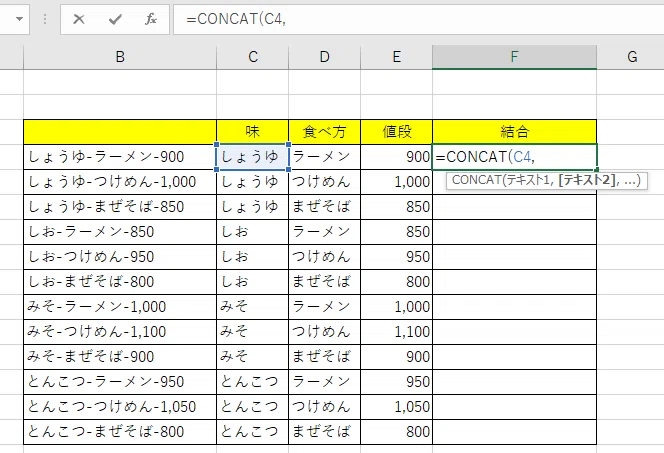The width and height of the screenshot is (664, 453).
Task: Click CONCAT link in function tooltip
Action: [x=476, y=180]
